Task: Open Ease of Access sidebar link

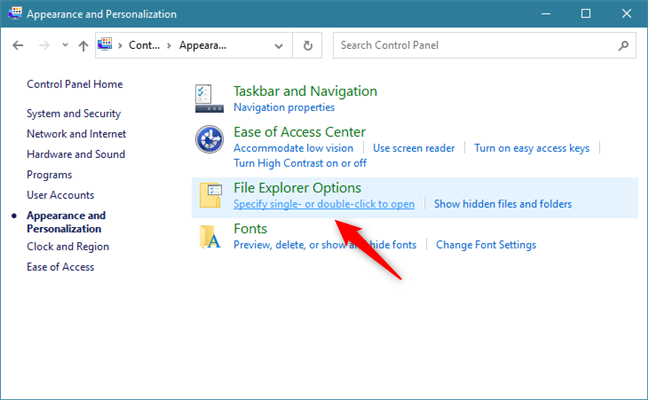Action: (60, 267)
